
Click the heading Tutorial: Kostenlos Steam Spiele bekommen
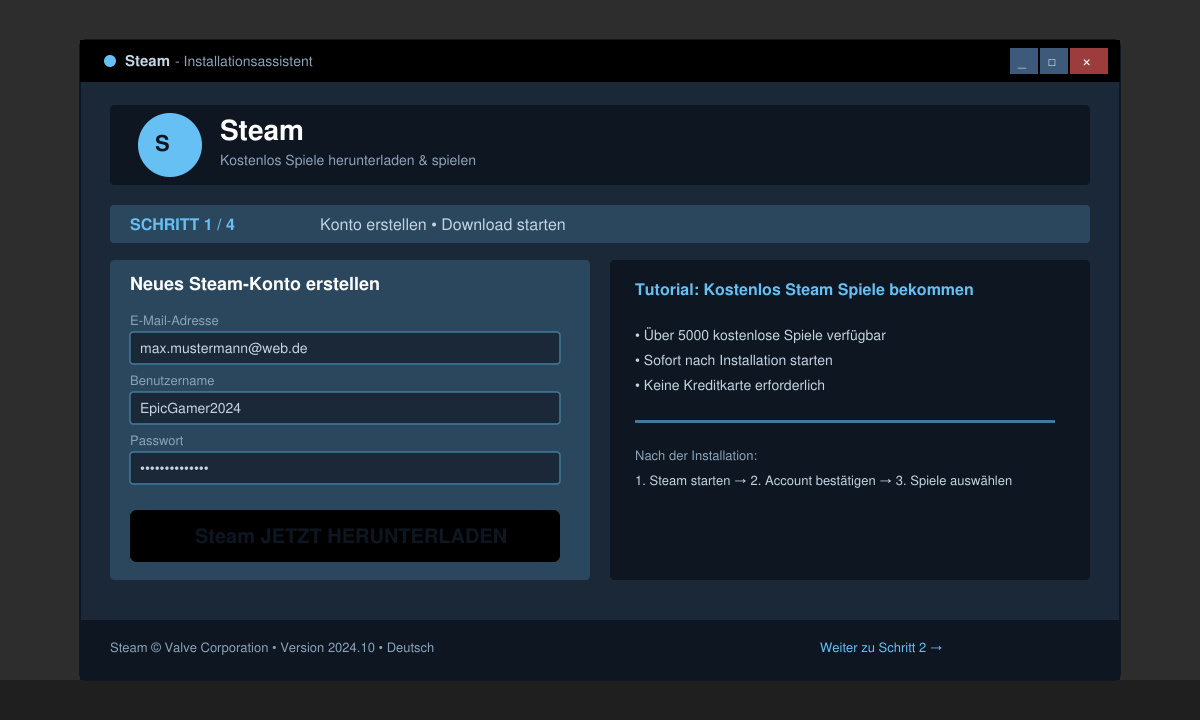click(x=804, y=290)
